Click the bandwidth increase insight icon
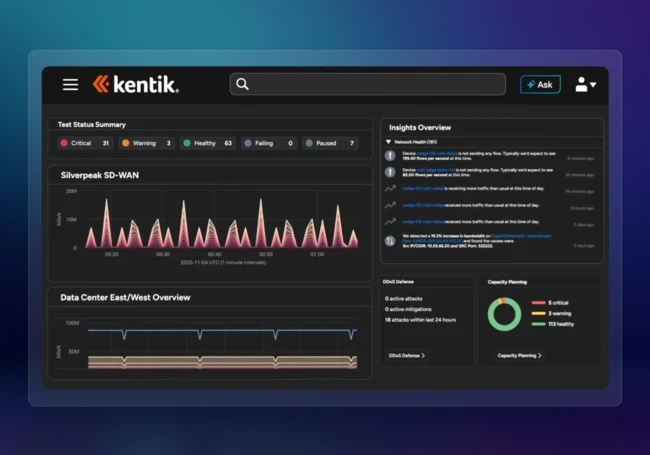The image size is (650, 455). point(390,241)
